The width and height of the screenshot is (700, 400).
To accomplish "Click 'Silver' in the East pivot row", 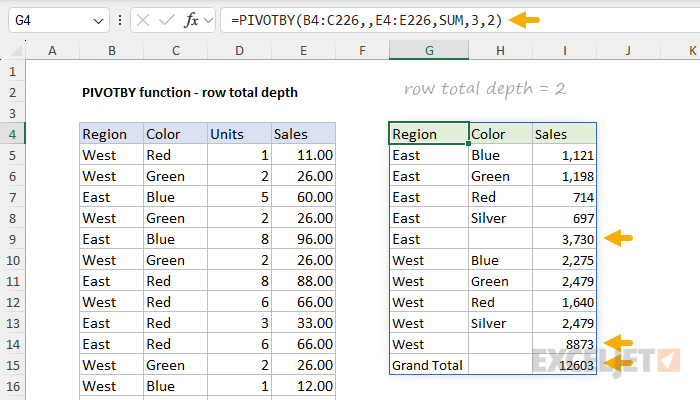I will (488, 218).
